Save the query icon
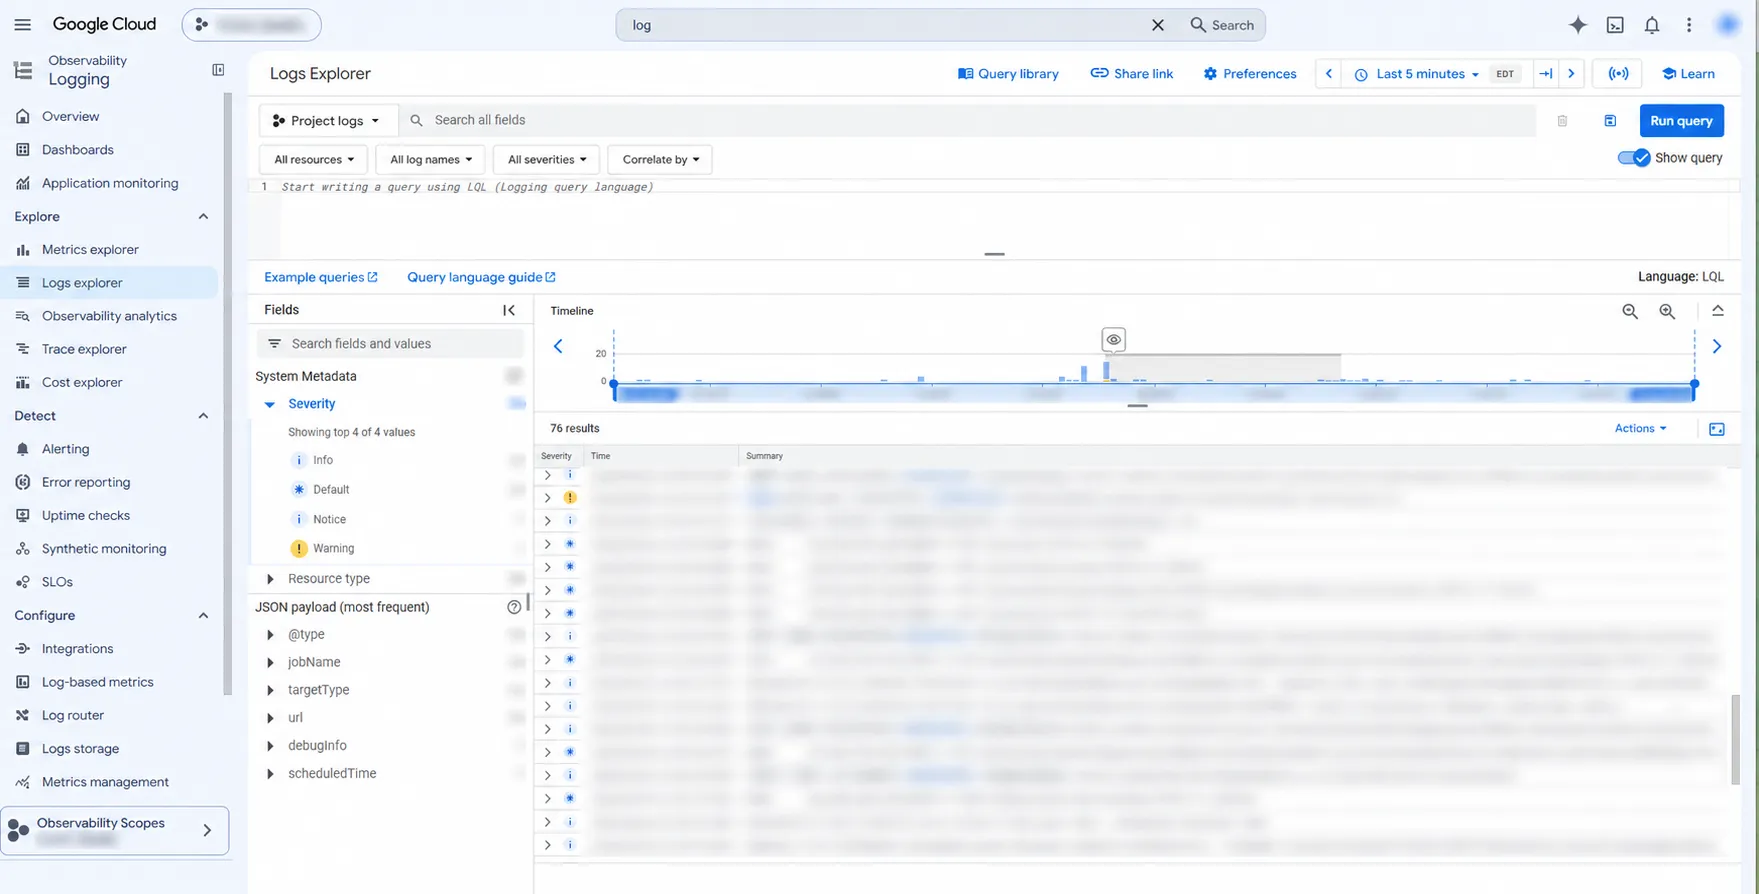 coord(1610,121)
